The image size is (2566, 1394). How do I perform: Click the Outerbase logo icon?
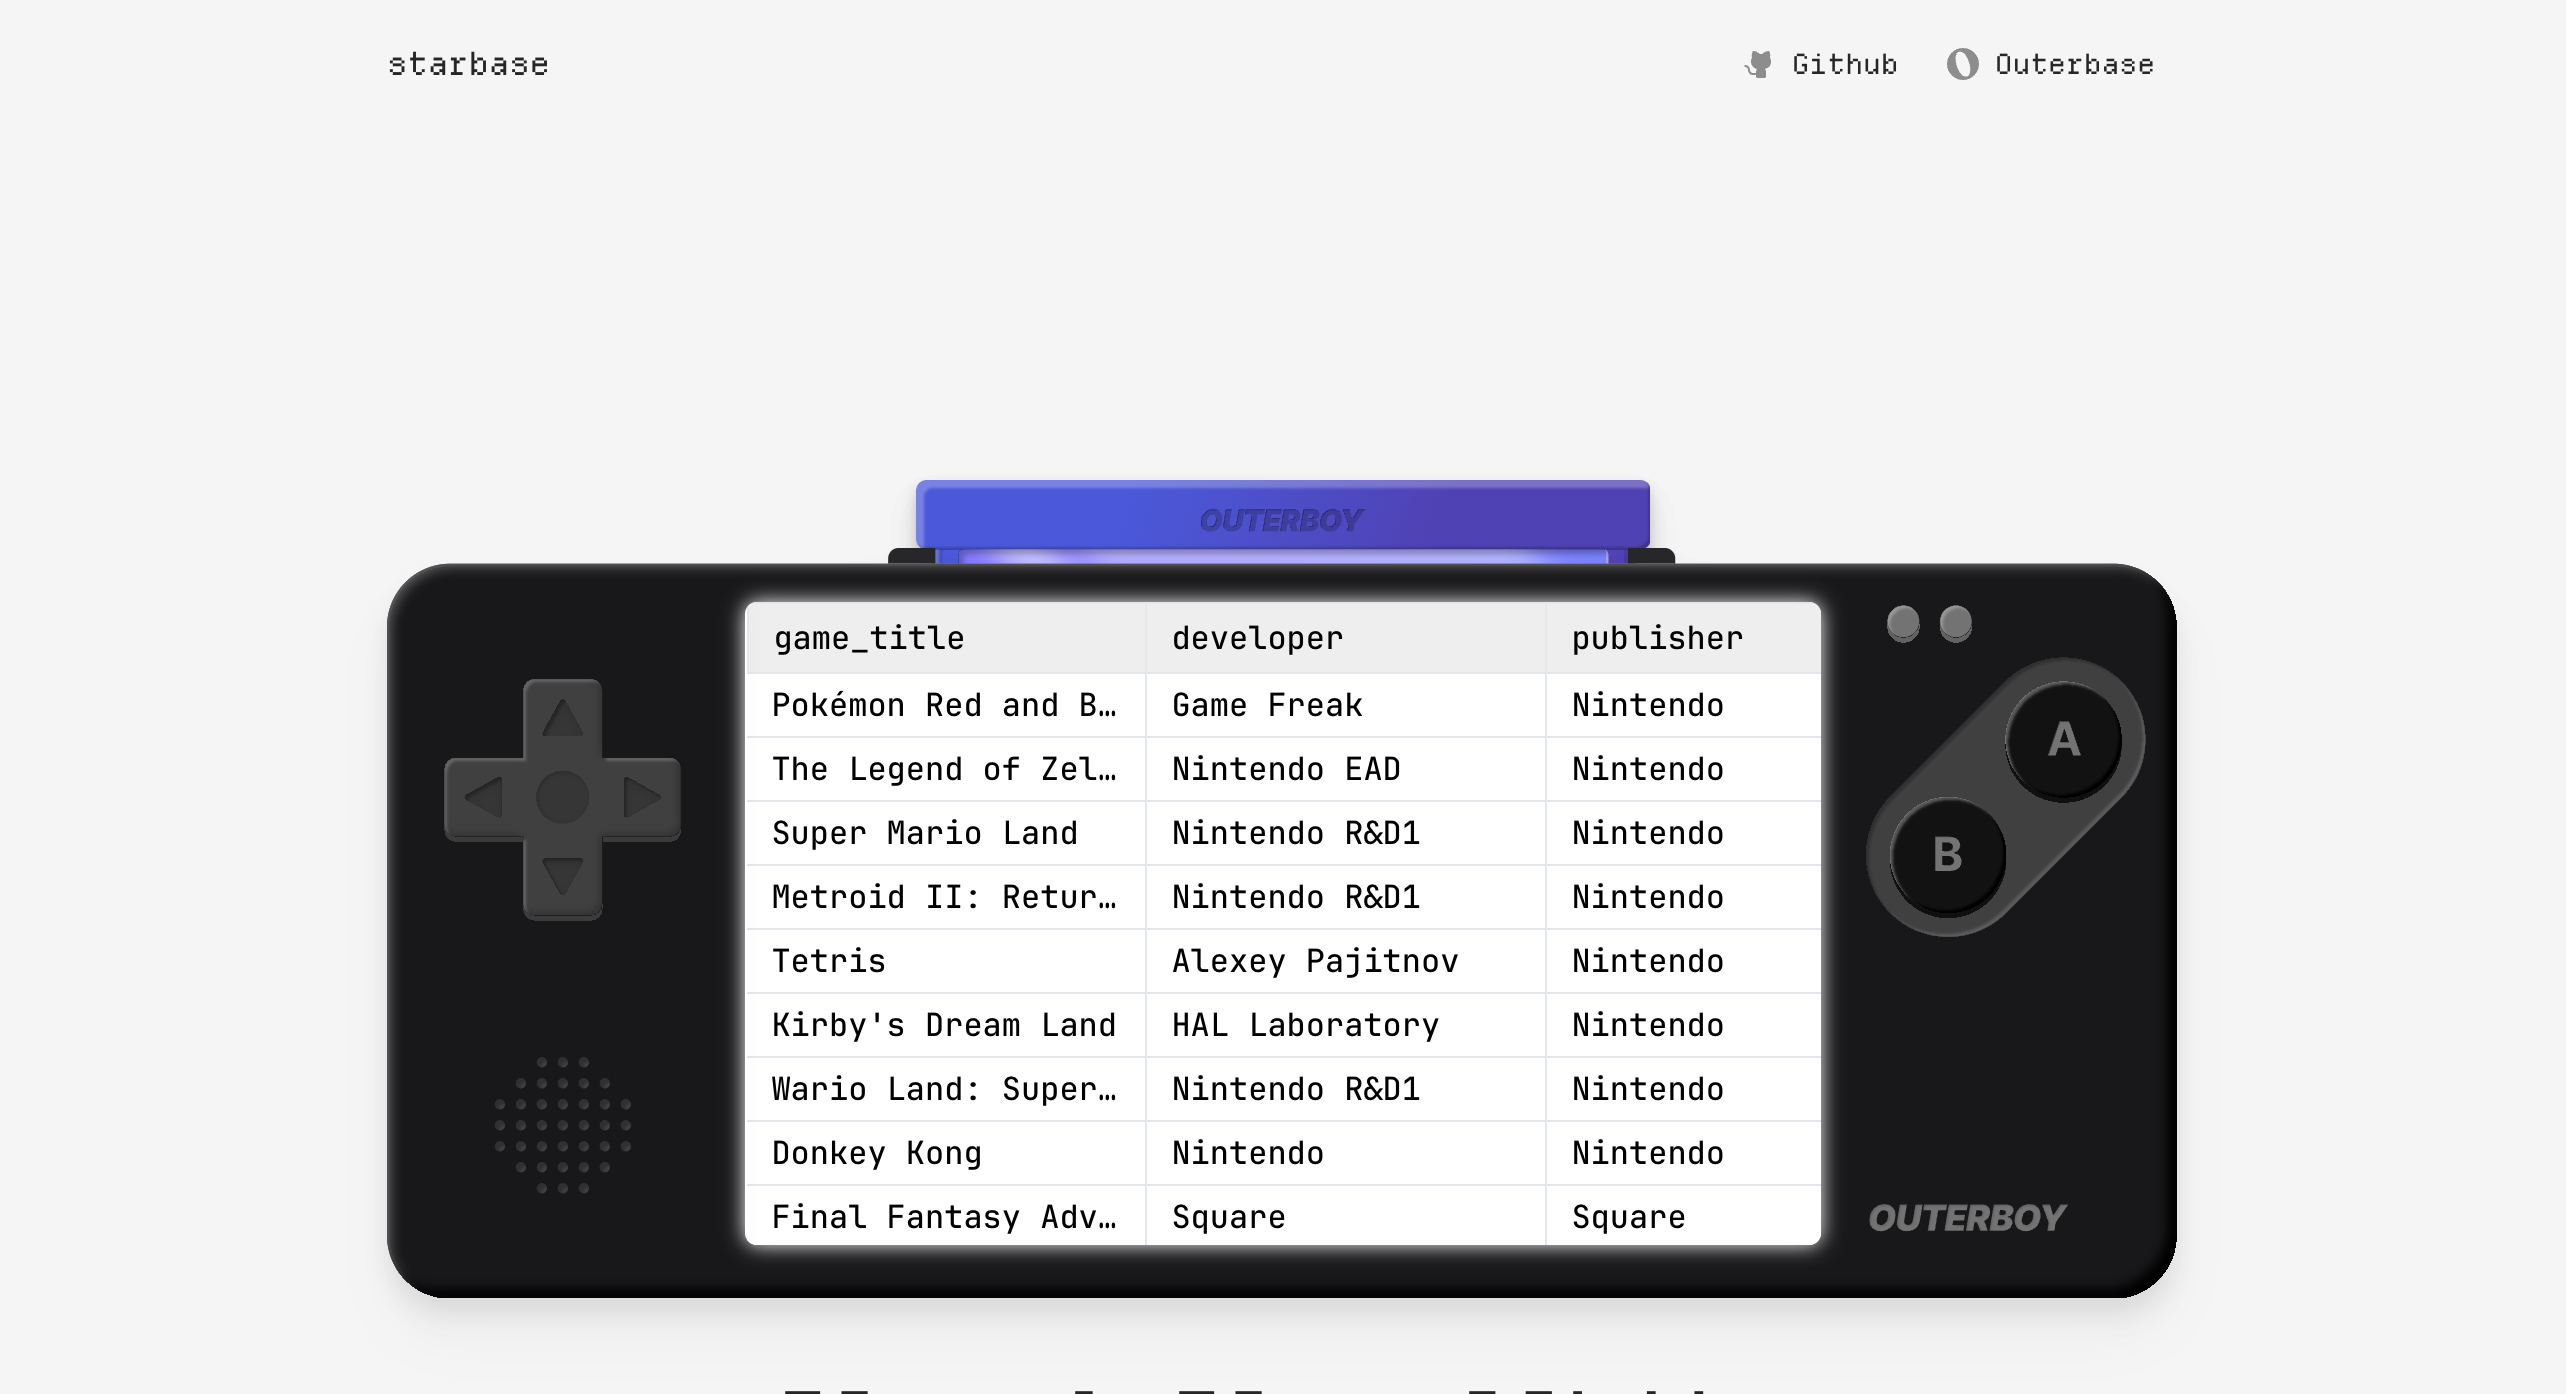1962,64
